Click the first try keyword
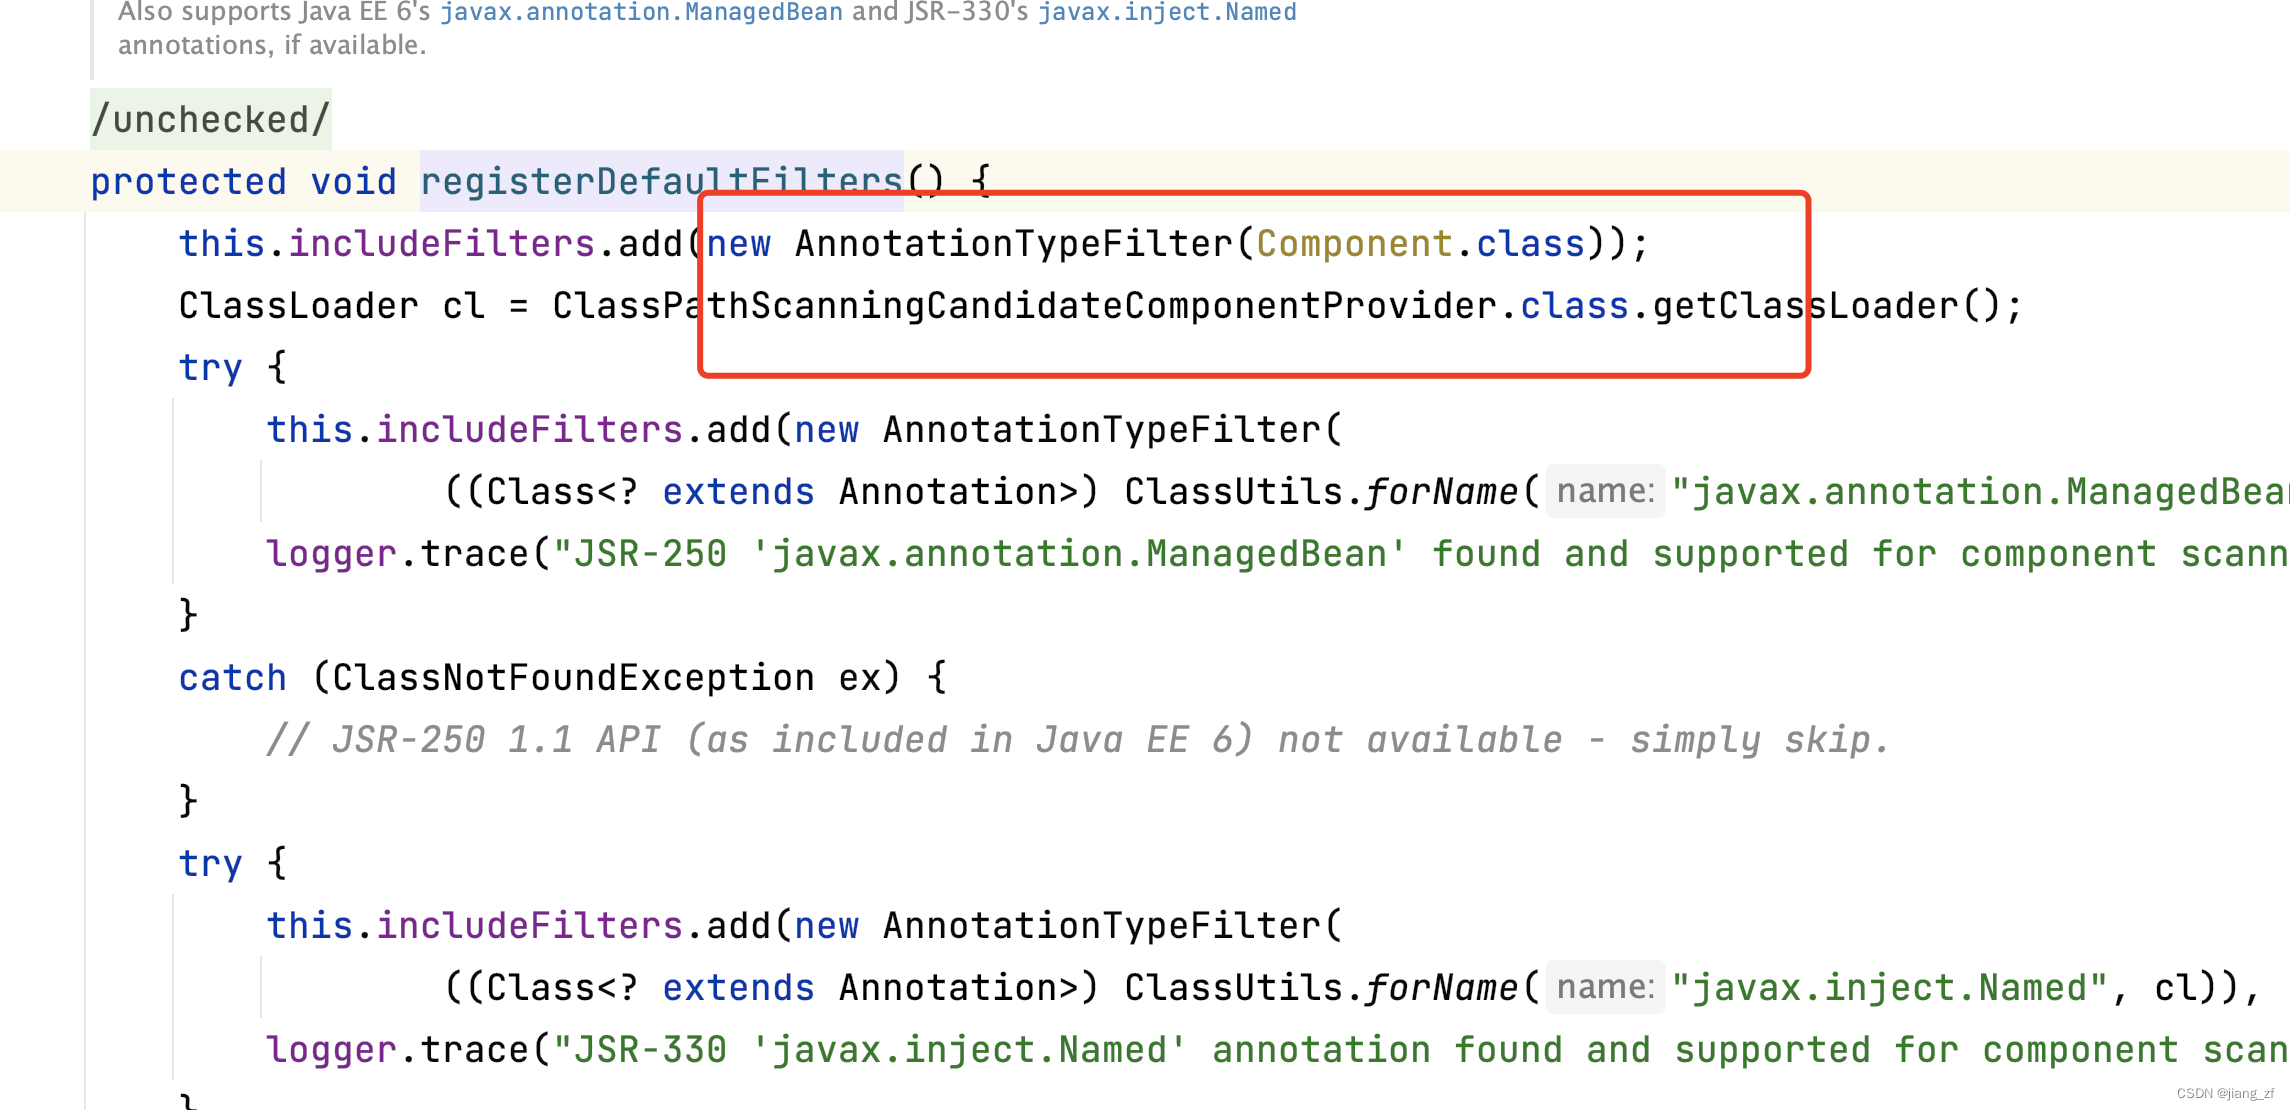This screenshot has height=1110, width=2290. pyautogui.click(x=210, y=368)
